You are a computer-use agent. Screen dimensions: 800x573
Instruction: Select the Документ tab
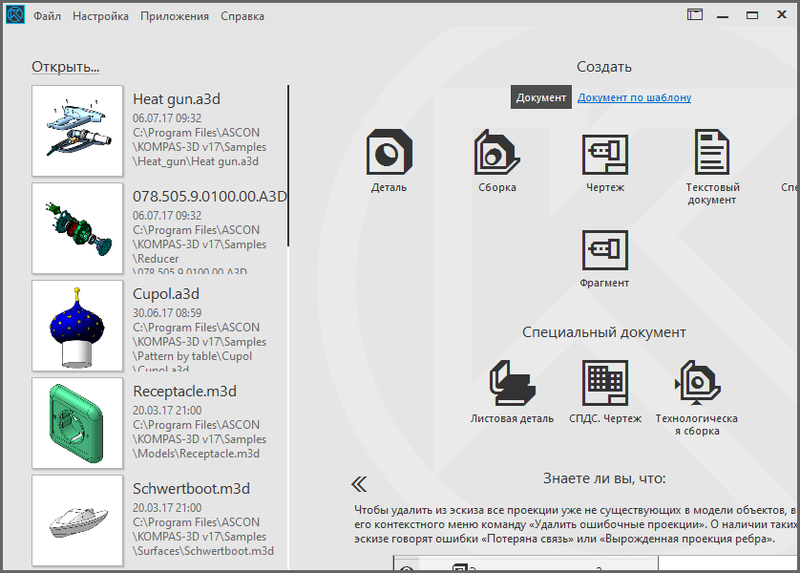541,97
